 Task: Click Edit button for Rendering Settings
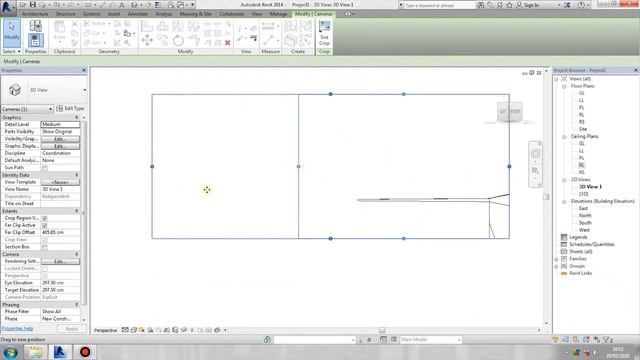coord(60,261)
